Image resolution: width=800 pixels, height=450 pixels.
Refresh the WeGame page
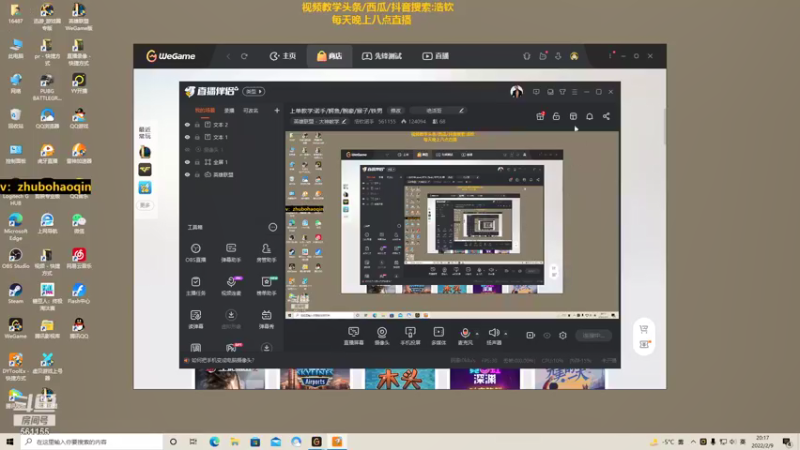tap(244, 56)
